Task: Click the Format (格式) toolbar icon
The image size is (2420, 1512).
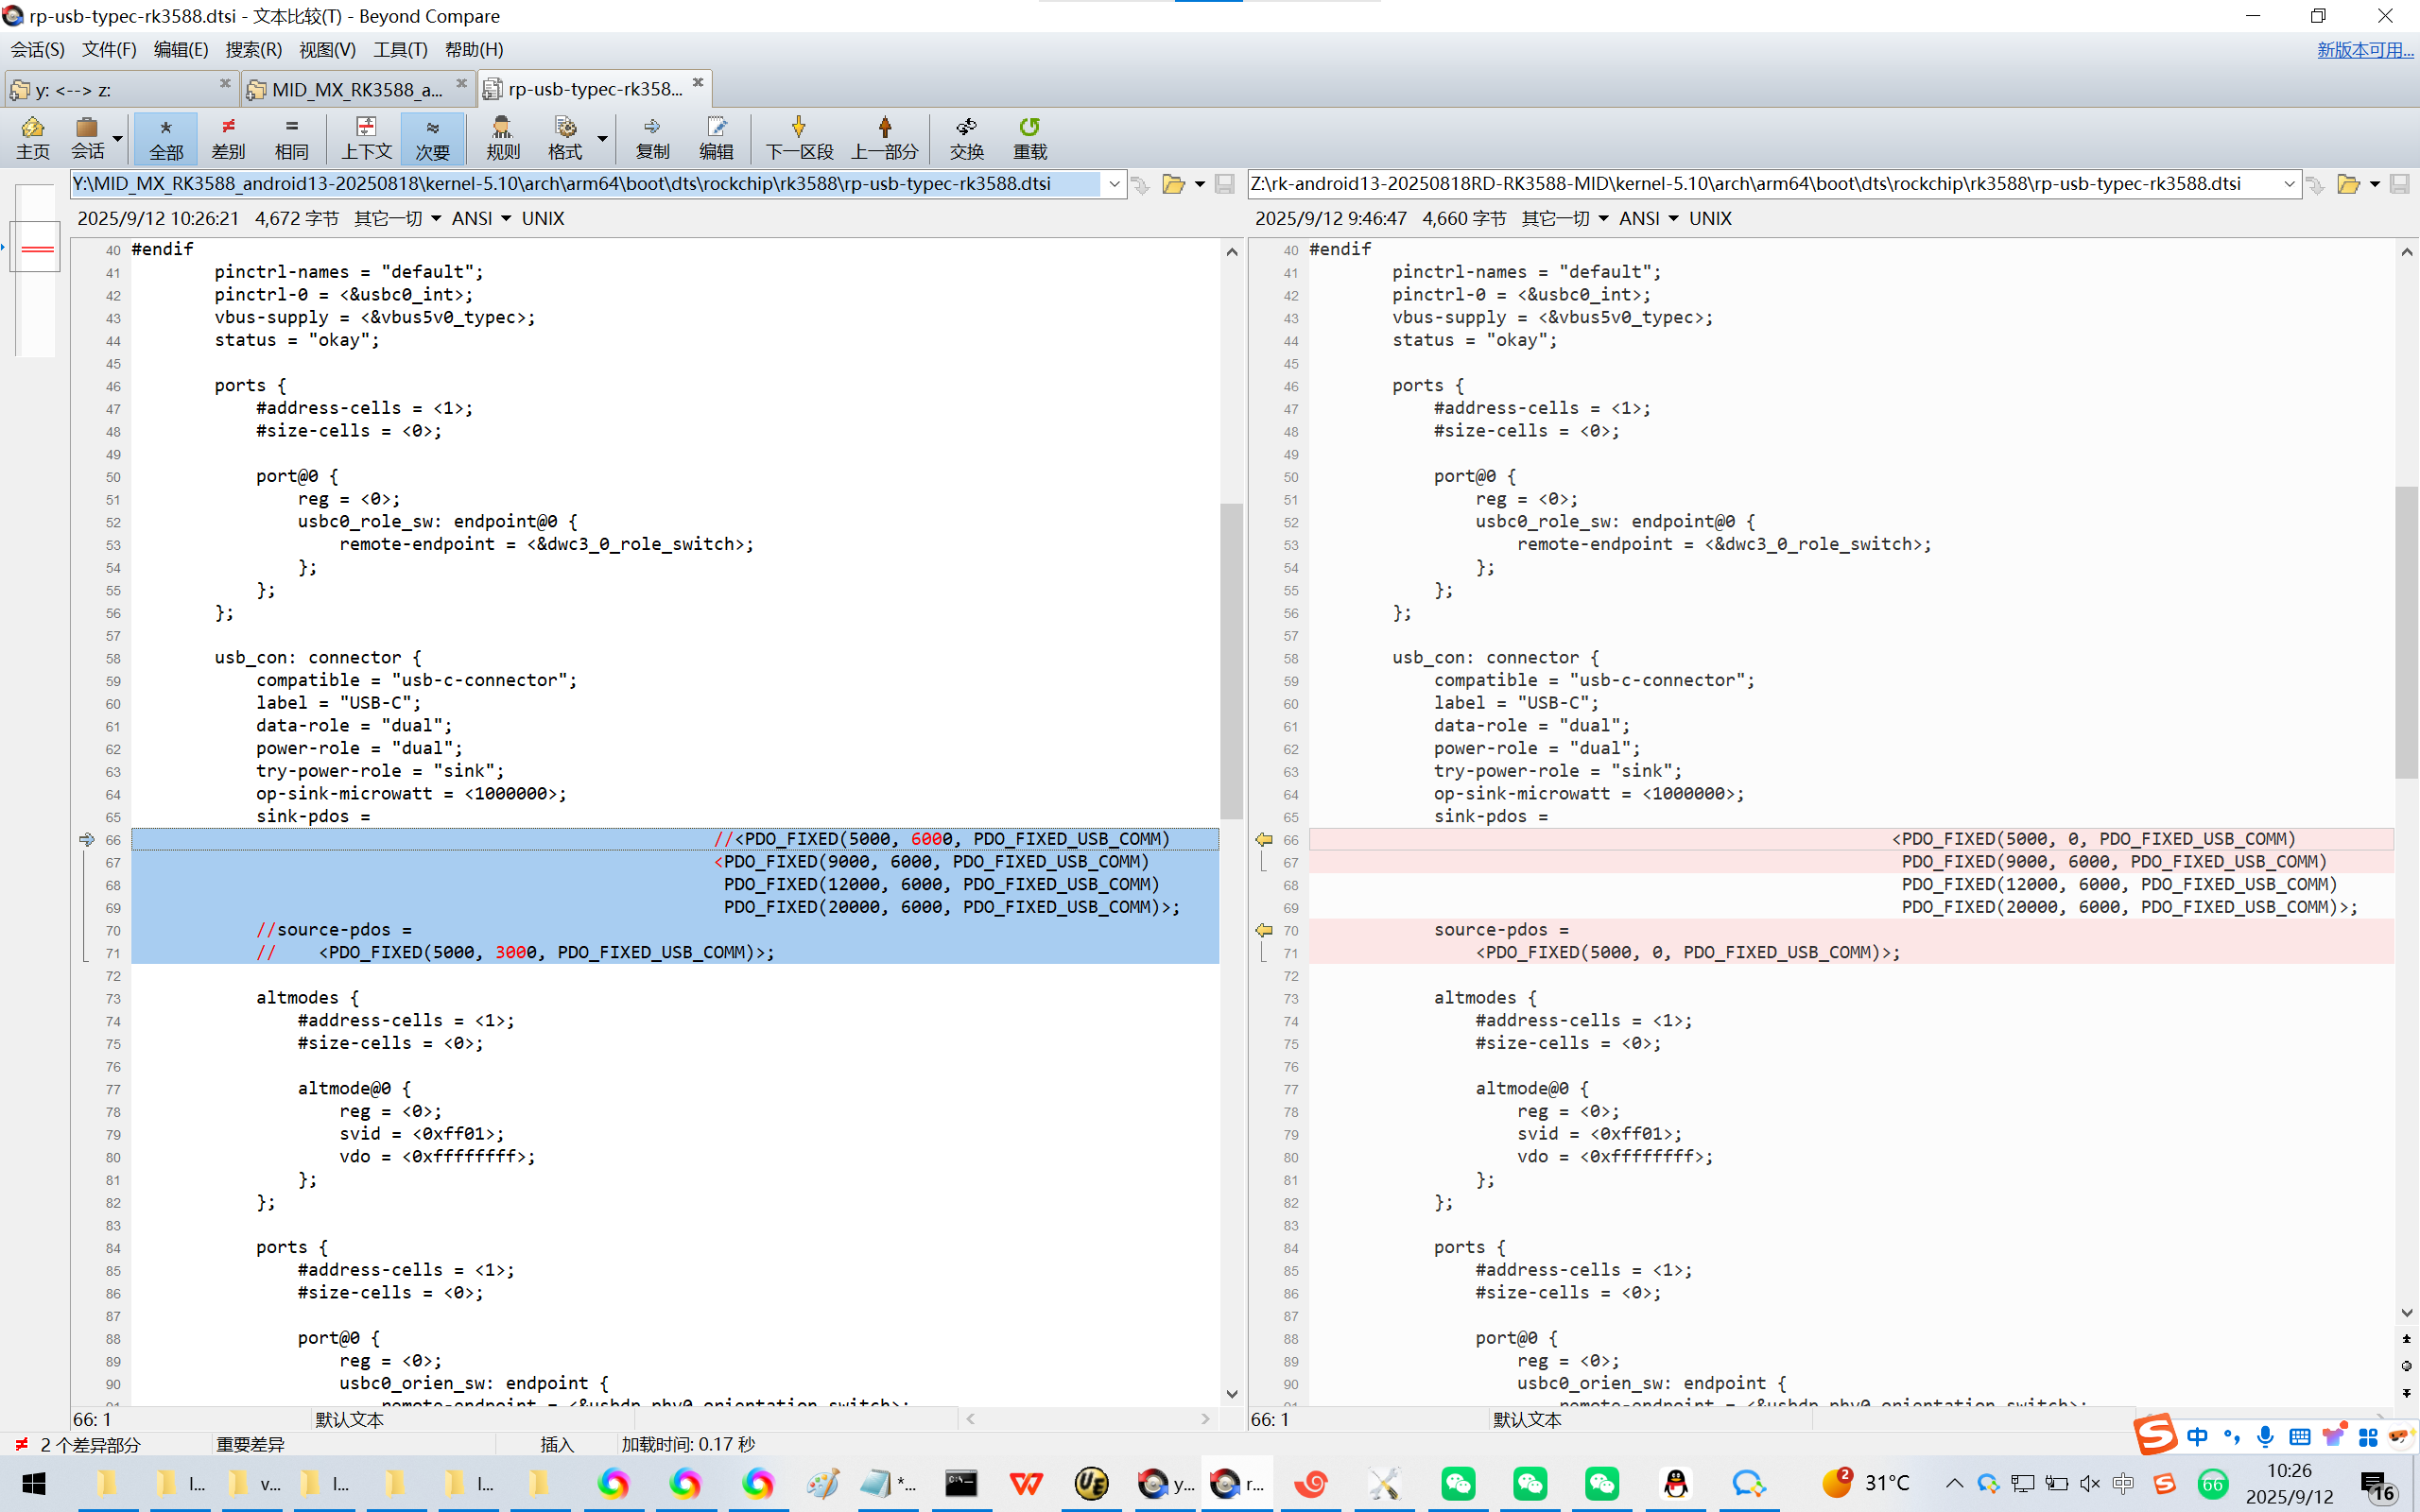Action: pyautogui.click(x=565, y=138)
